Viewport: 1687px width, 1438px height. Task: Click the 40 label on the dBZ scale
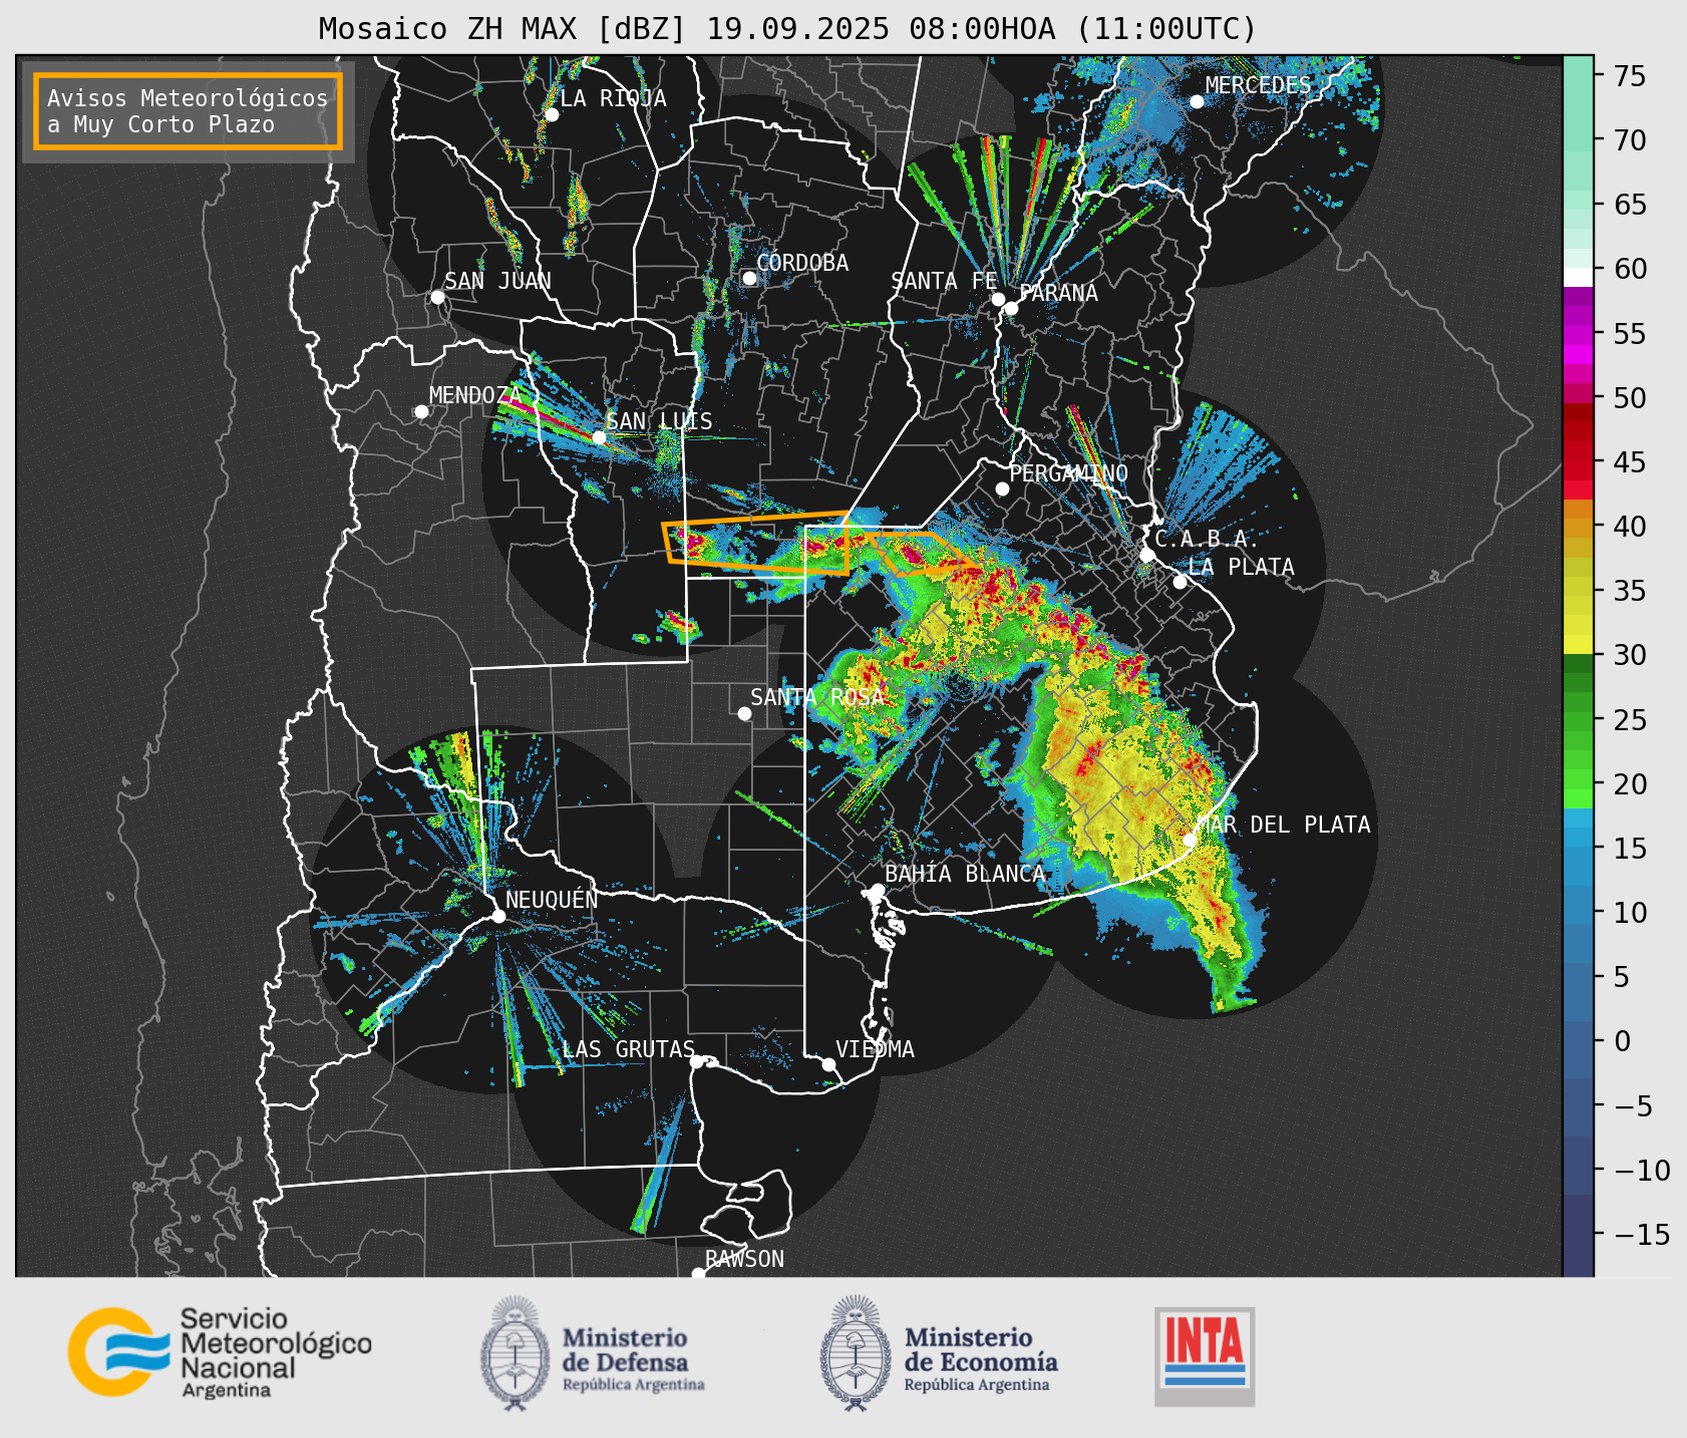coord(1630,526)
